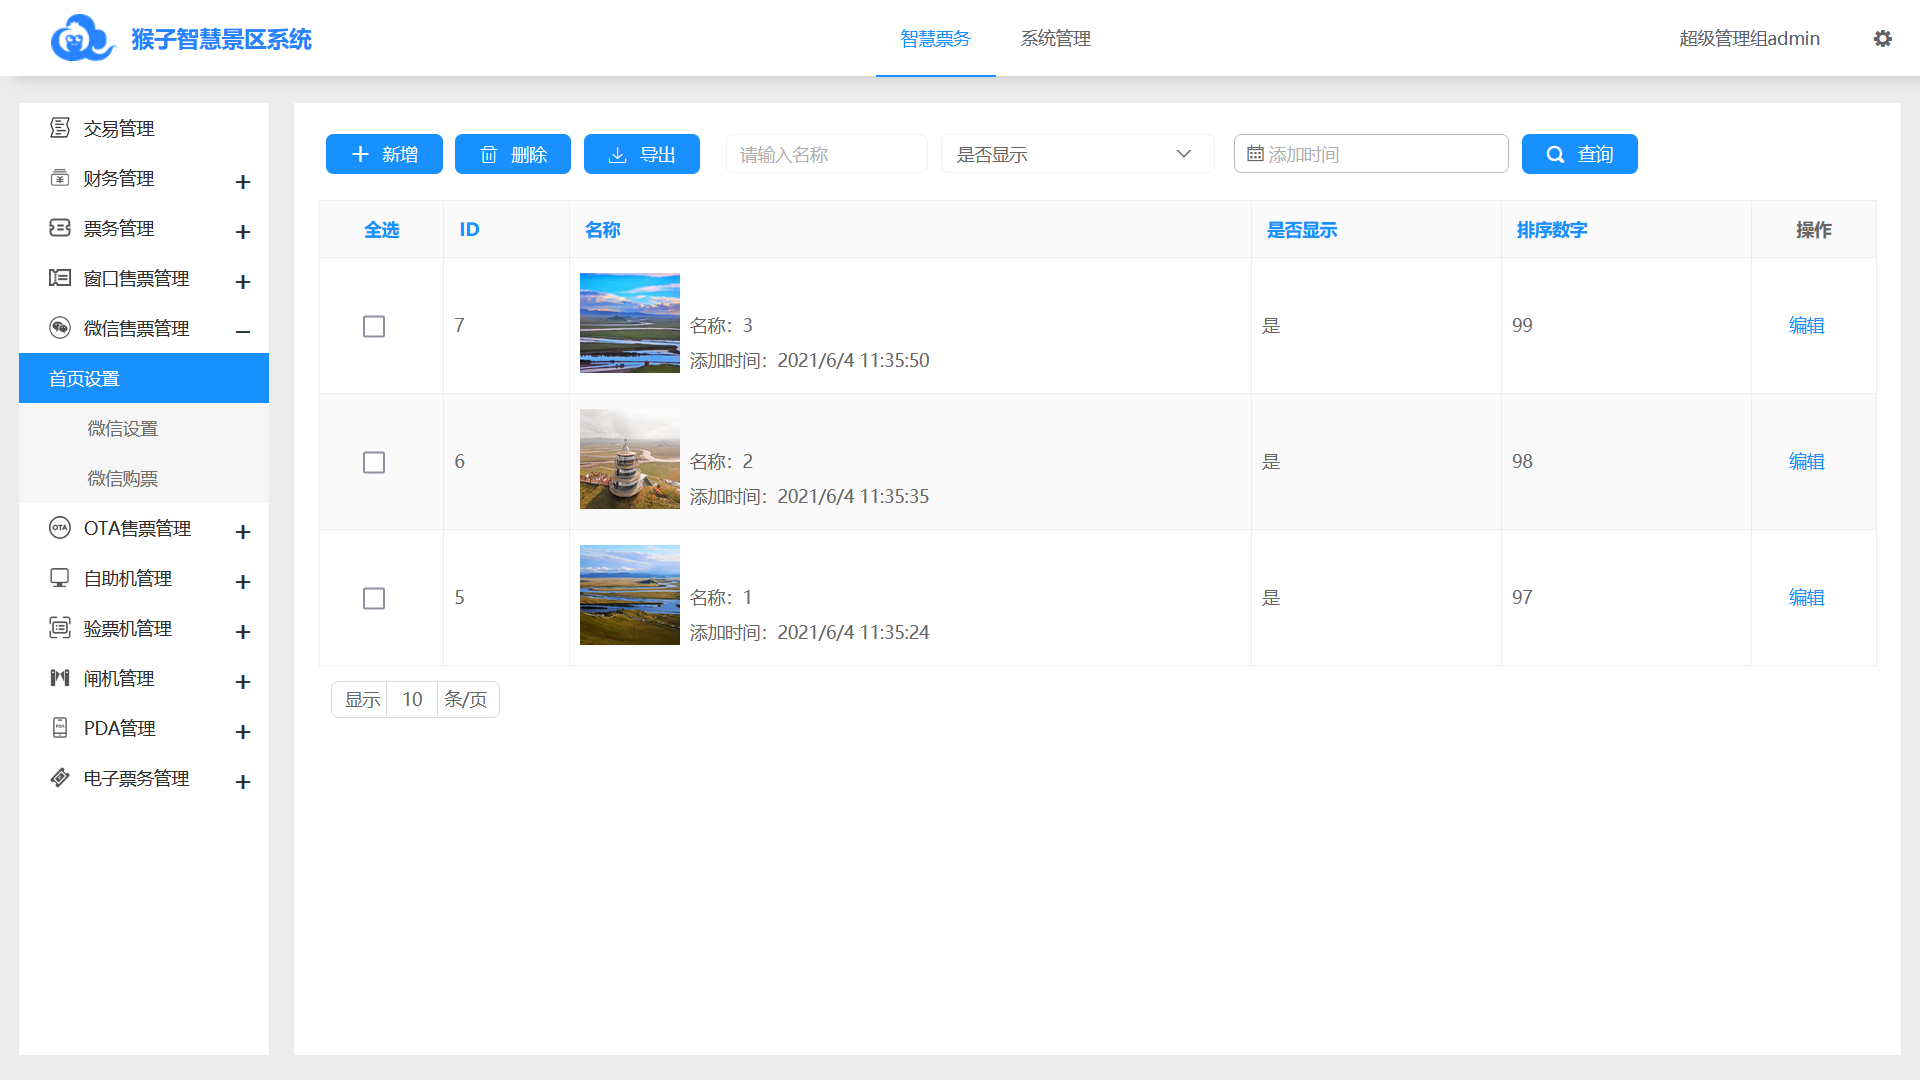Click the 财务管理 sidebar icon
1920x1080 pixels.
[x=60, y=178]
